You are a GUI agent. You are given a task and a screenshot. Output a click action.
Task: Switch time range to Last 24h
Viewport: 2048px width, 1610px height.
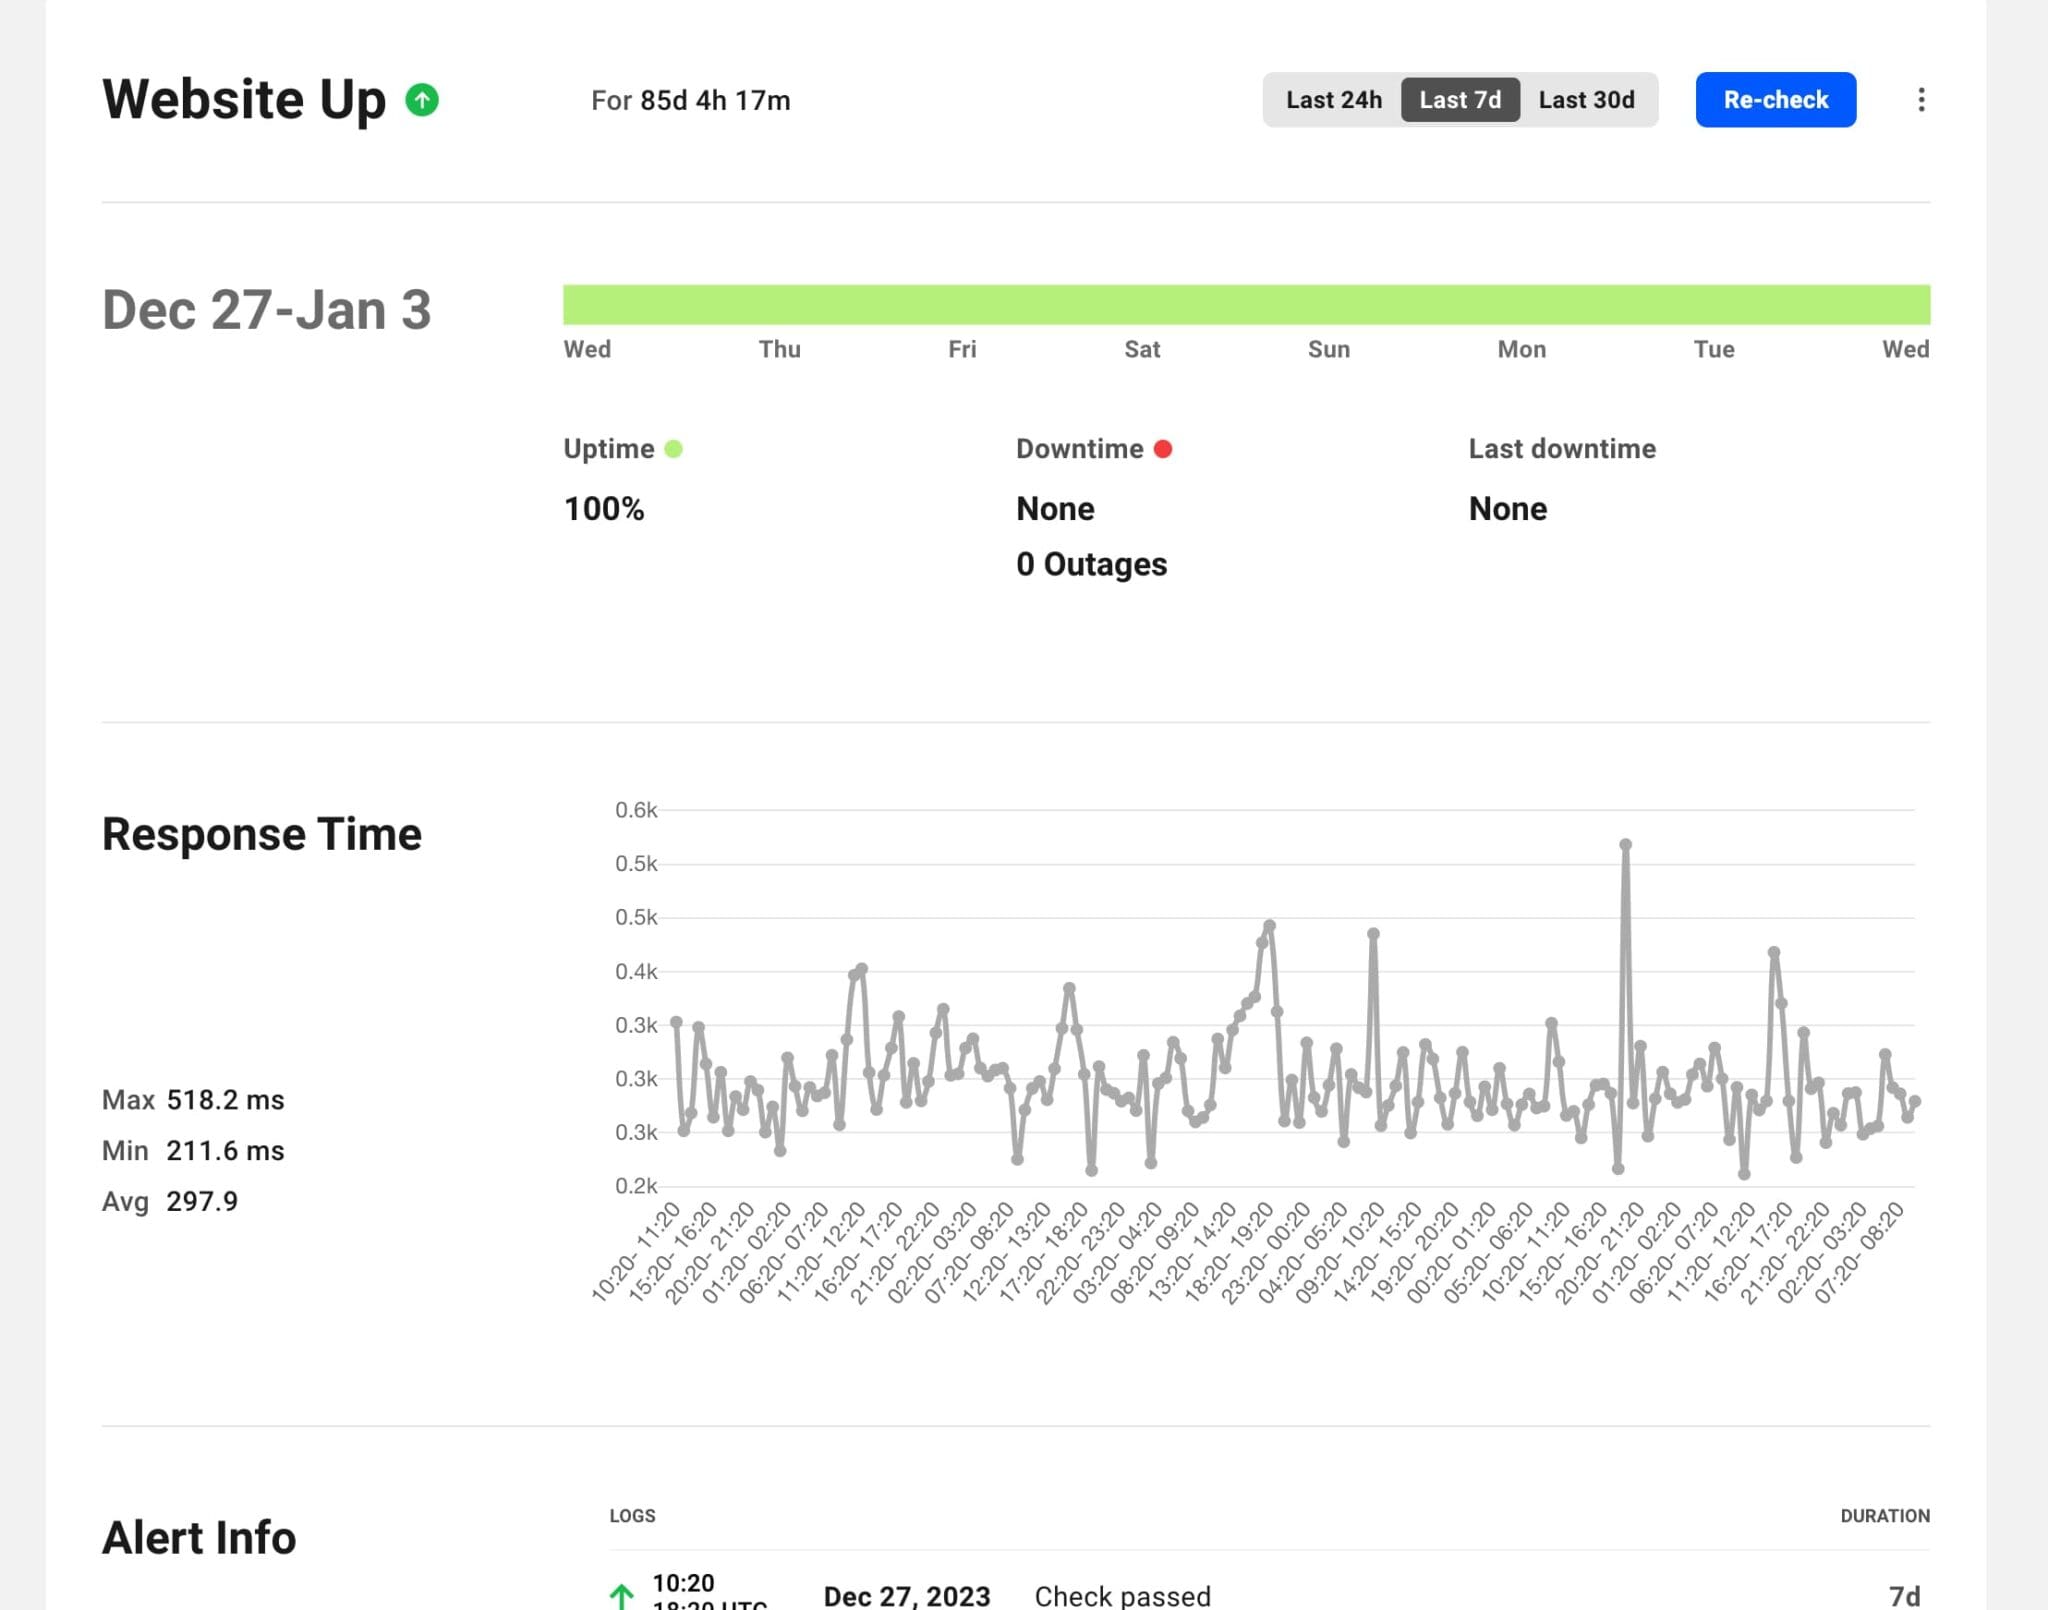click(x=1334, y=99)
